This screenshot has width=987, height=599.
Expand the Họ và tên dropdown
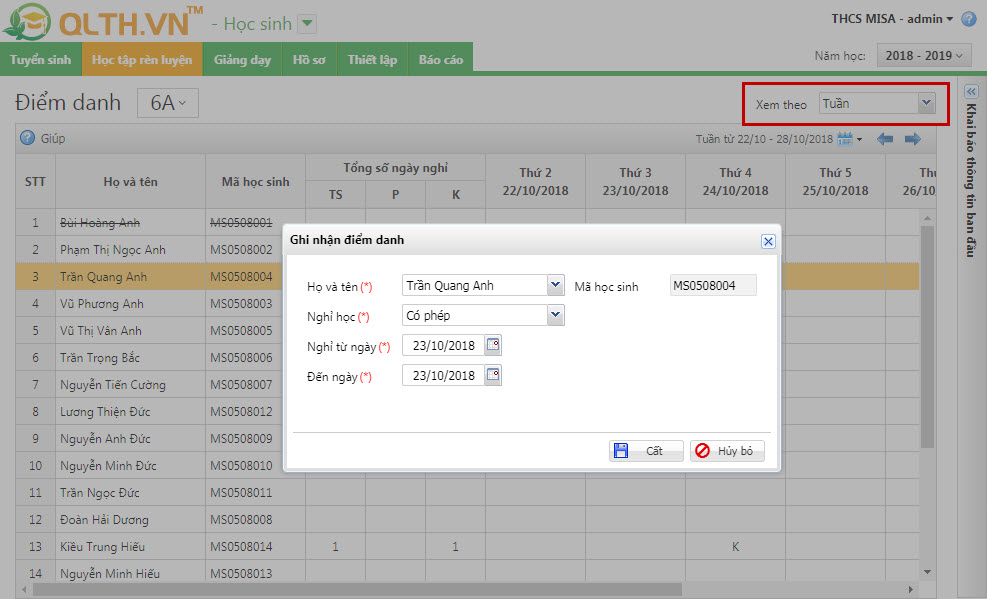tap(556, 285)
